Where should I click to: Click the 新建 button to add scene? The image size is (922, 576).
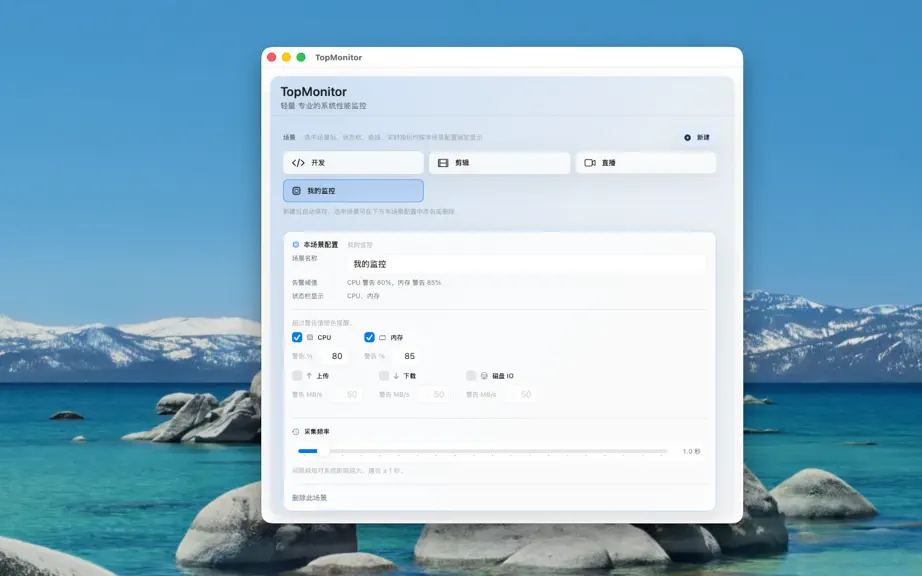pos(697,138)
